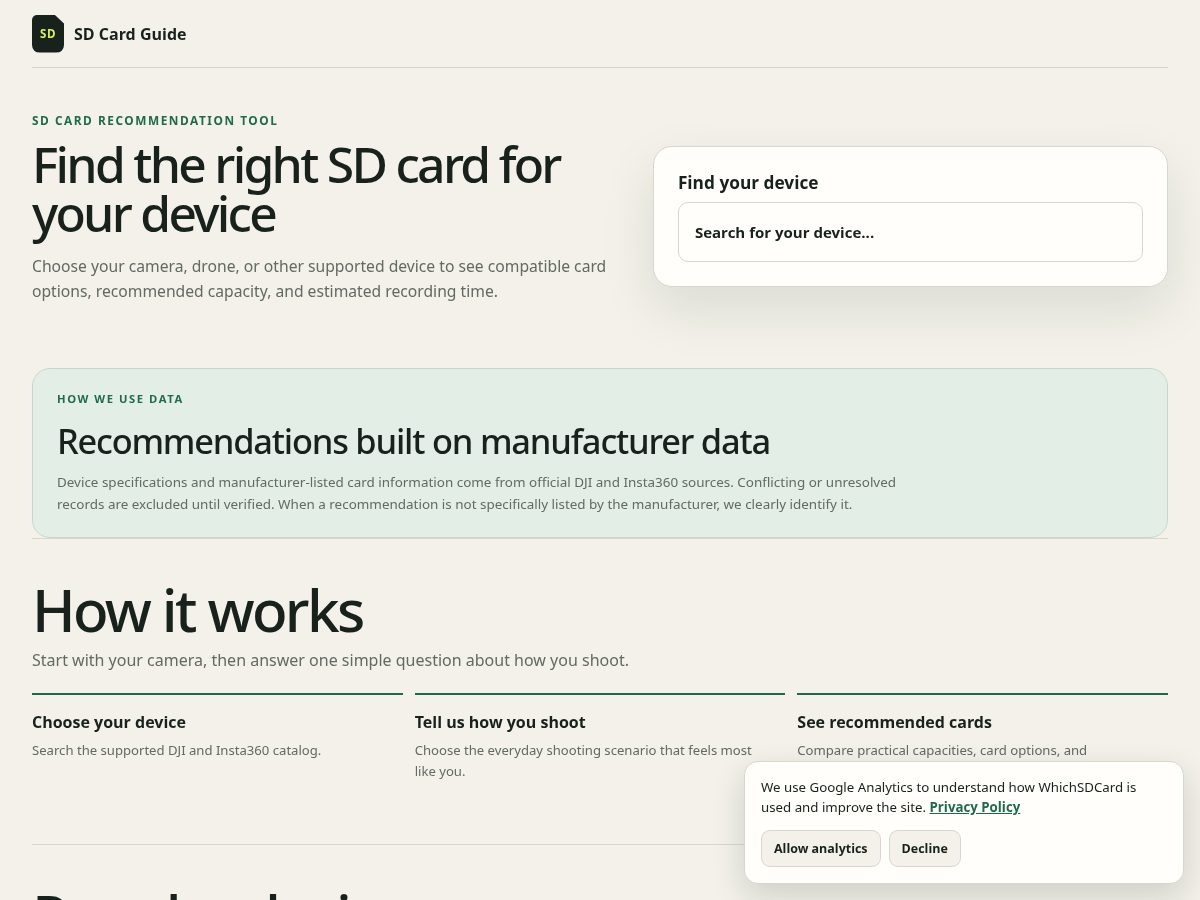Focus the Search for your device field
The image size is (1200, 900).
[910, 232]
